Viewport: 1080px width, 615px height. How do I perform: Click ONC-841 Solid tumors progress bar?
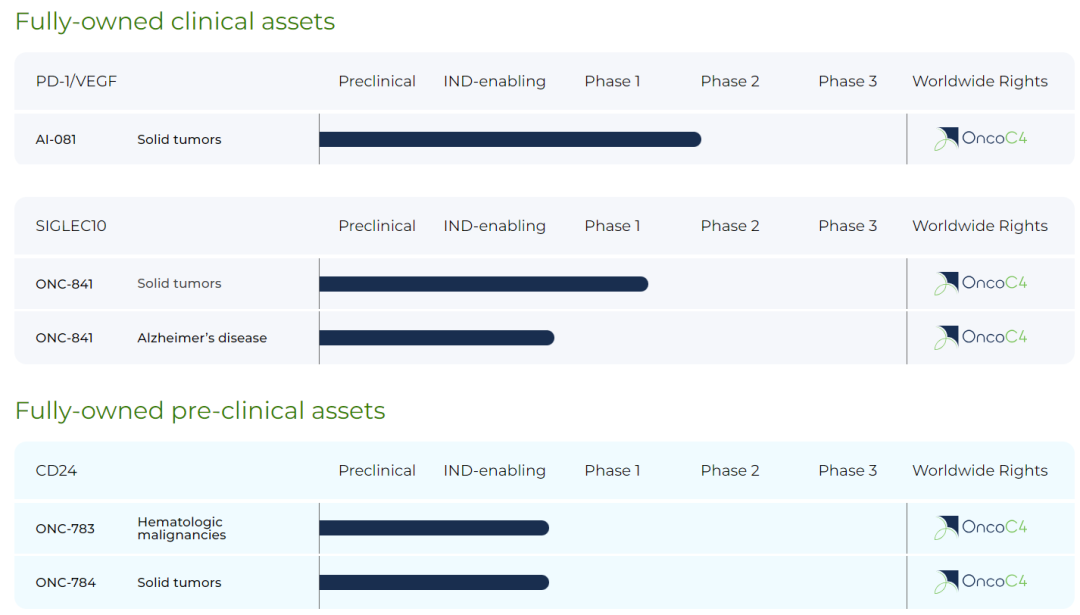coord(483,284)
